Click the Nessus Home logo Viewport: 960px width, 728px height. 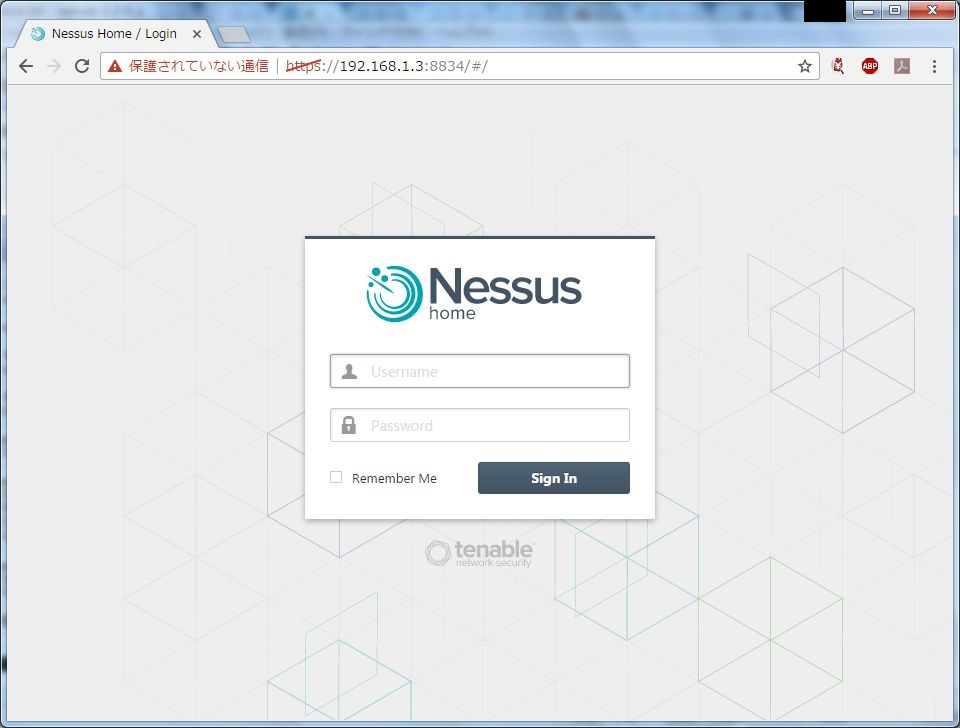click(474, 293)
